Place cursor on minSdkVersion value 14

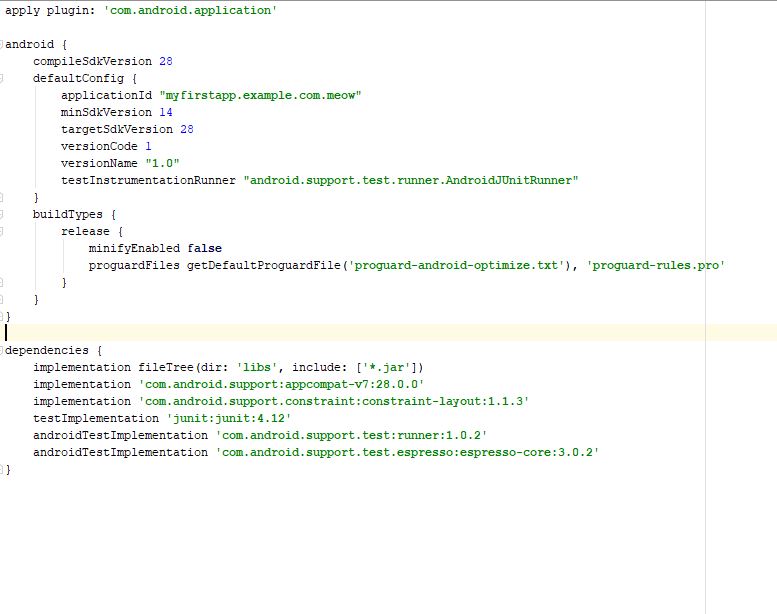coord(166,112)
